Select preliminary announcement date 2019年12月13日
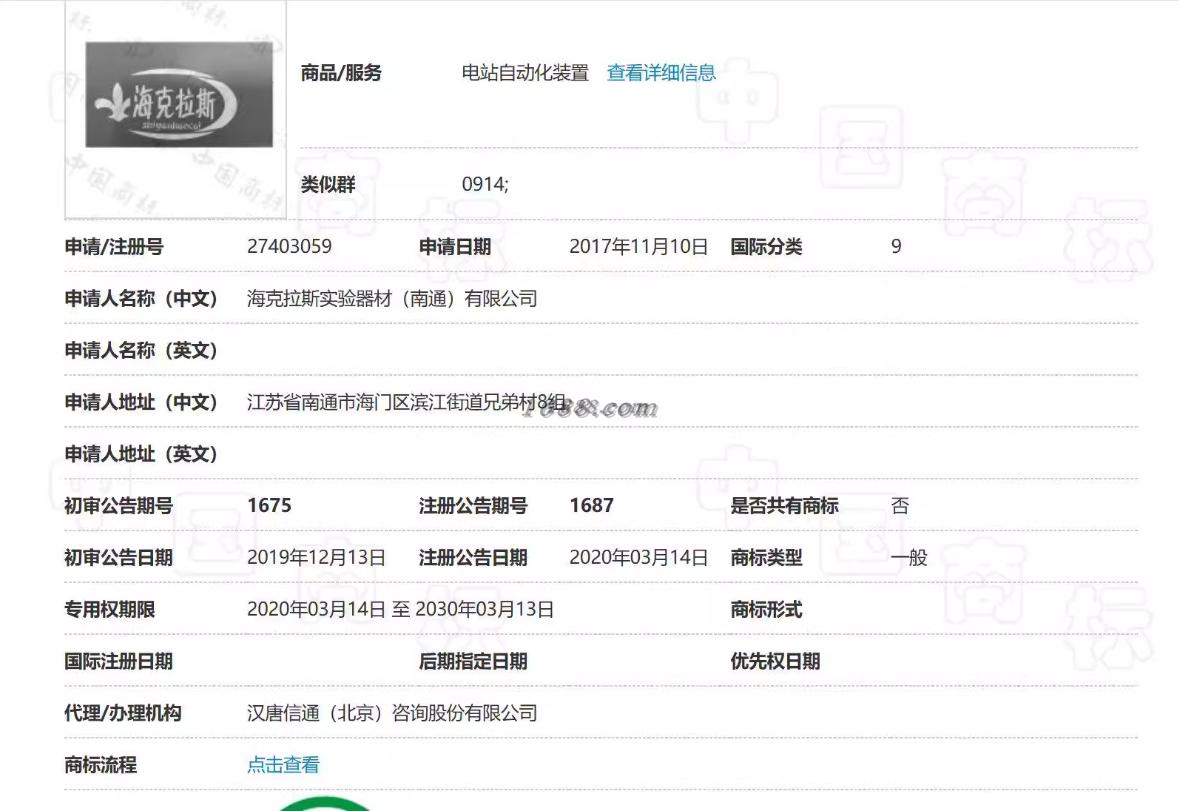 coord(317,558)
